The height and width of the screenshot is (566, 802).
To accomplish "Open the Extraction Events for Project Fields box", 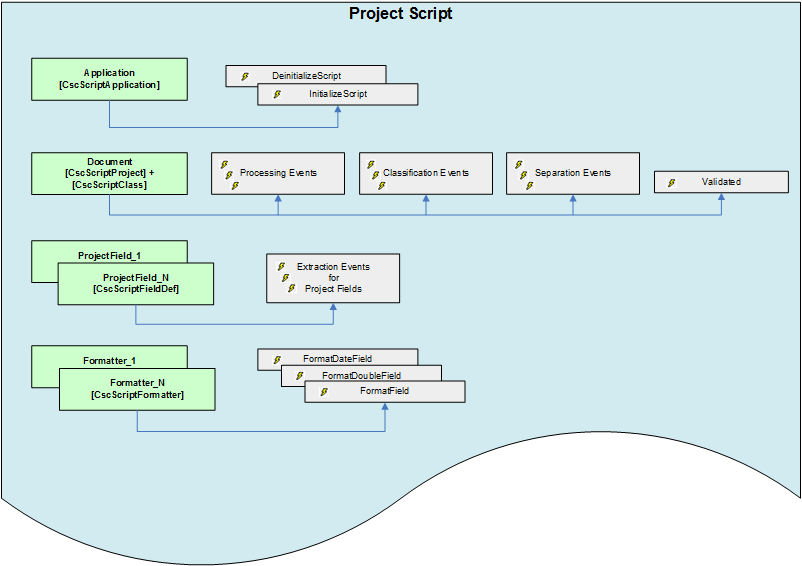I will tap(333, 278).
